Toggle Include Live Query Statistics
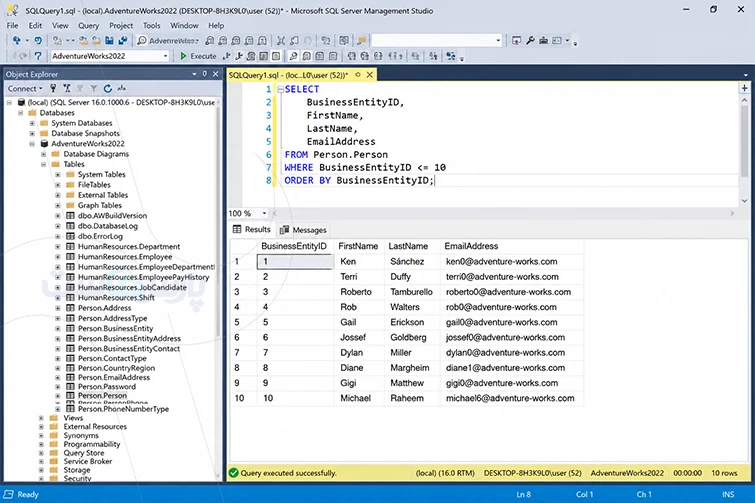Image resolution: width=755 pixels, height=503 pixels. tap(306, 56)
